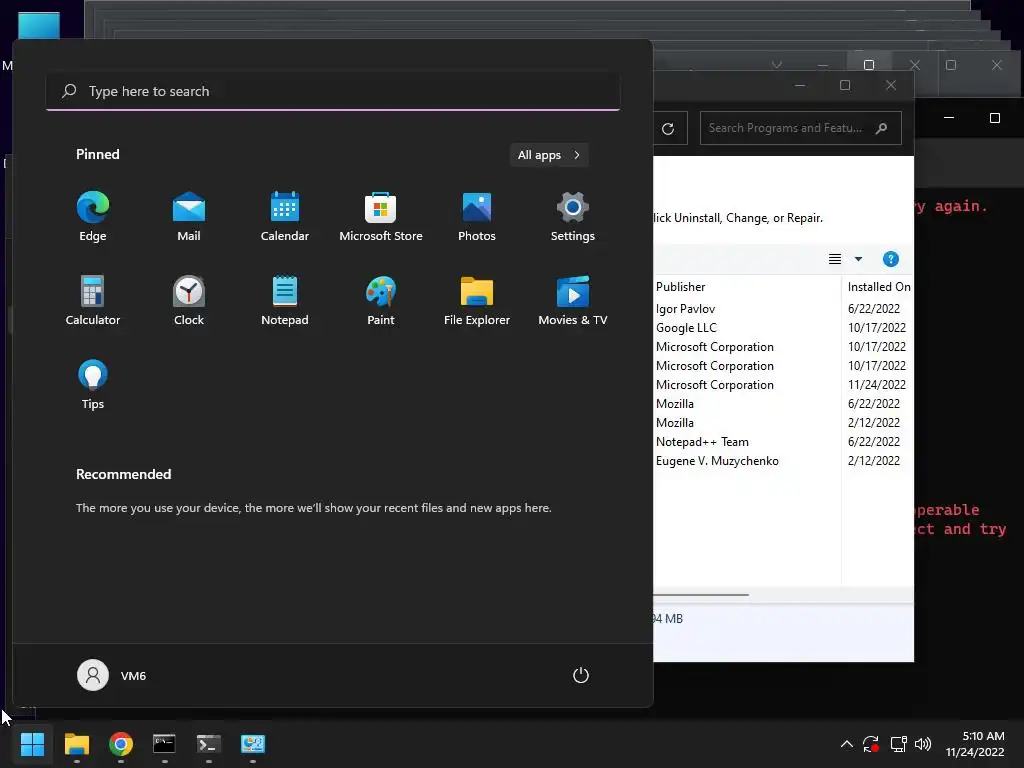The width and height of the screenshot is (1024, 768).
Task: Click the horizontal scrollbar in programs list
Action: (x=701, y=595)
